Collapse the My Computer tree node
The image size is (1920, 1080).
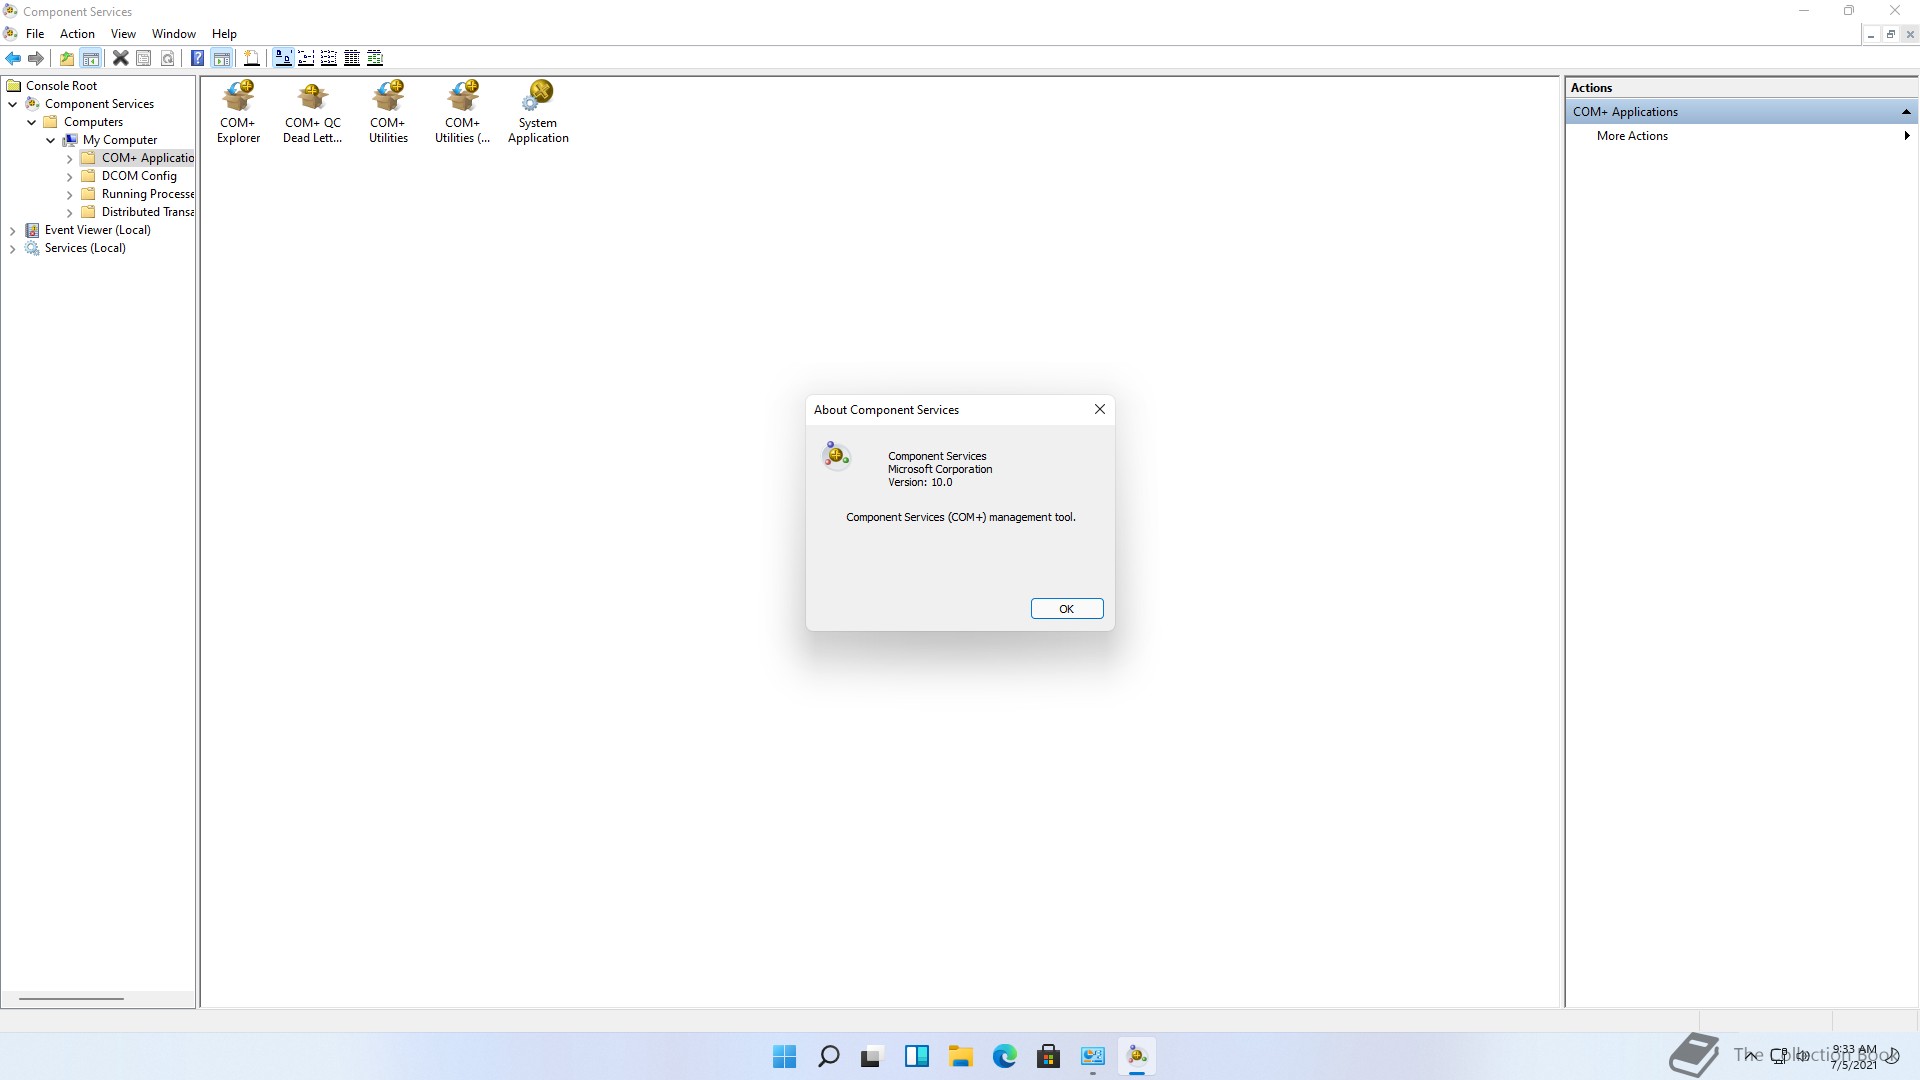(x=51, y=140)
